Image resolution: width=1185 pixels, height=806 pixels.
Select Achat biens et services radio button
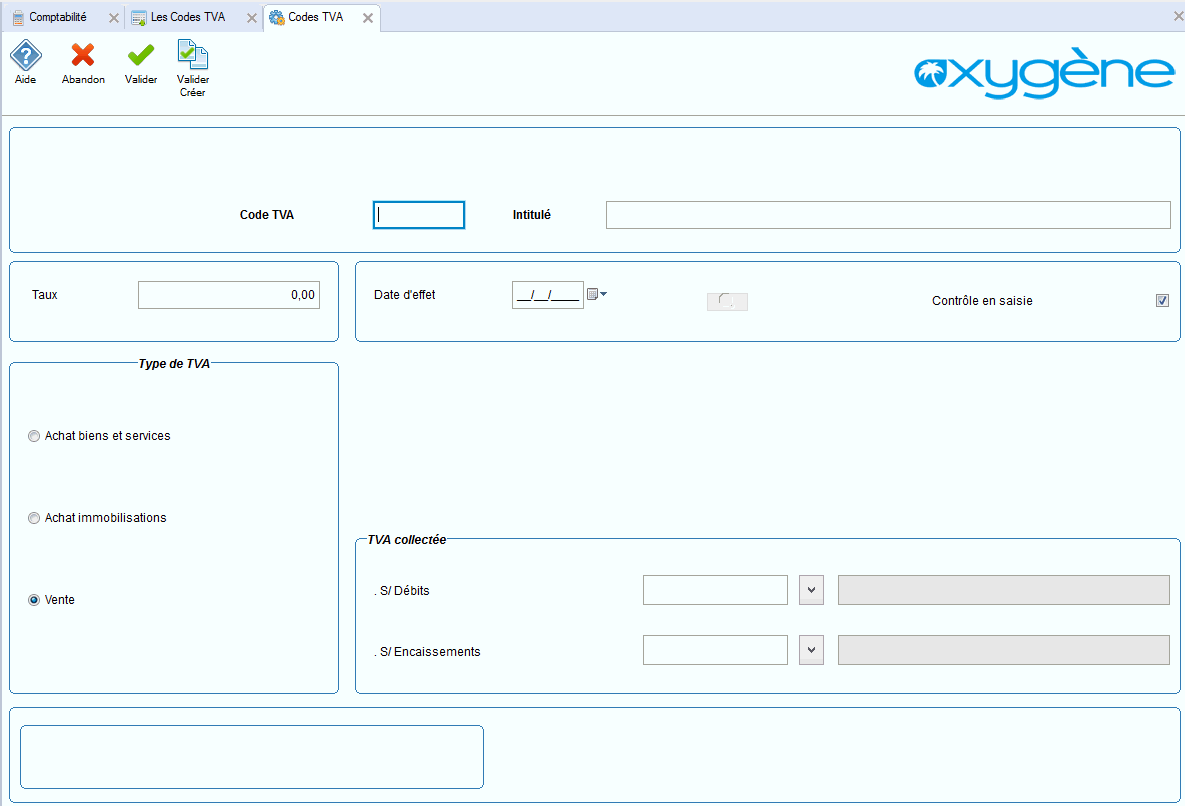pos(35,436)
